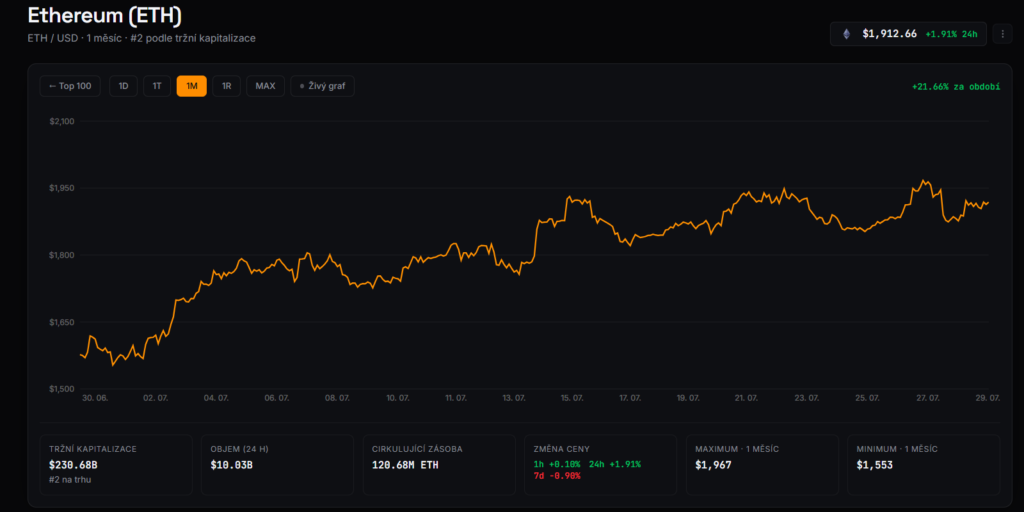Show the MAX price history
The height and width of the screenshot is (512, 1024).
point(265,86)
